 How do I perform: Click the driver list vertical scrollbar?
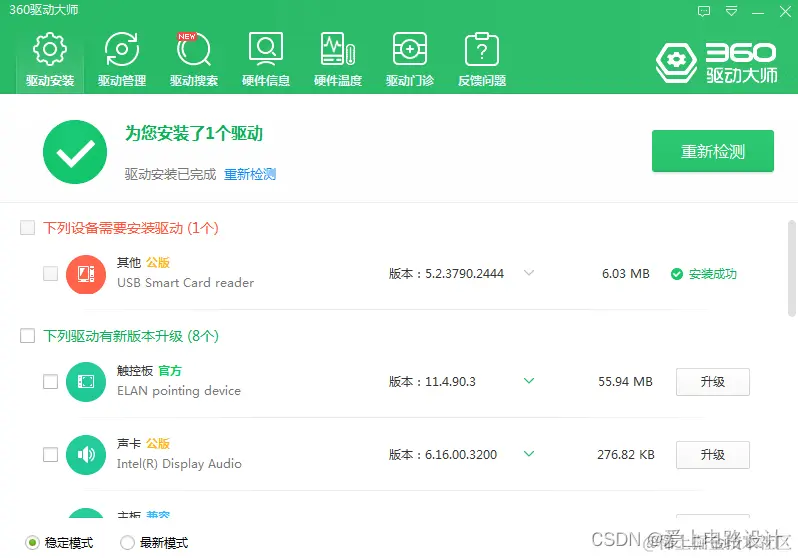coord(791,268)
